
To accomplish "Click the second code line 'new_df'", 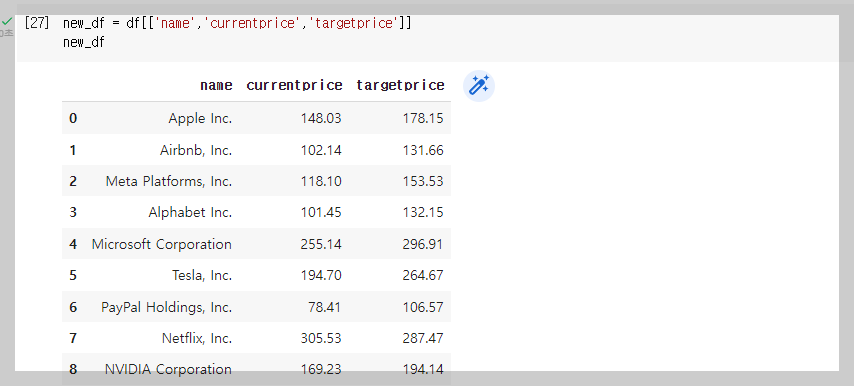I will point(84,42).
